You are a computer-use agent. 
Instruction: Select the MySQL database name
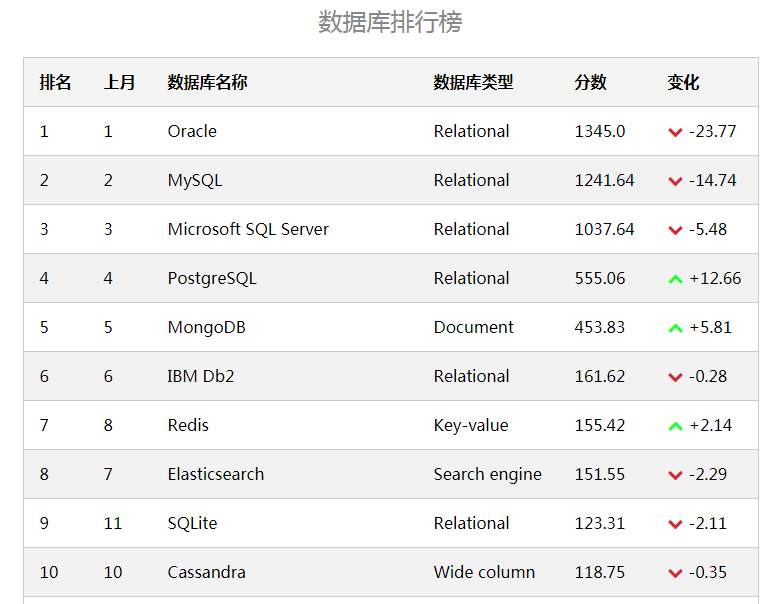coord(195,180)
